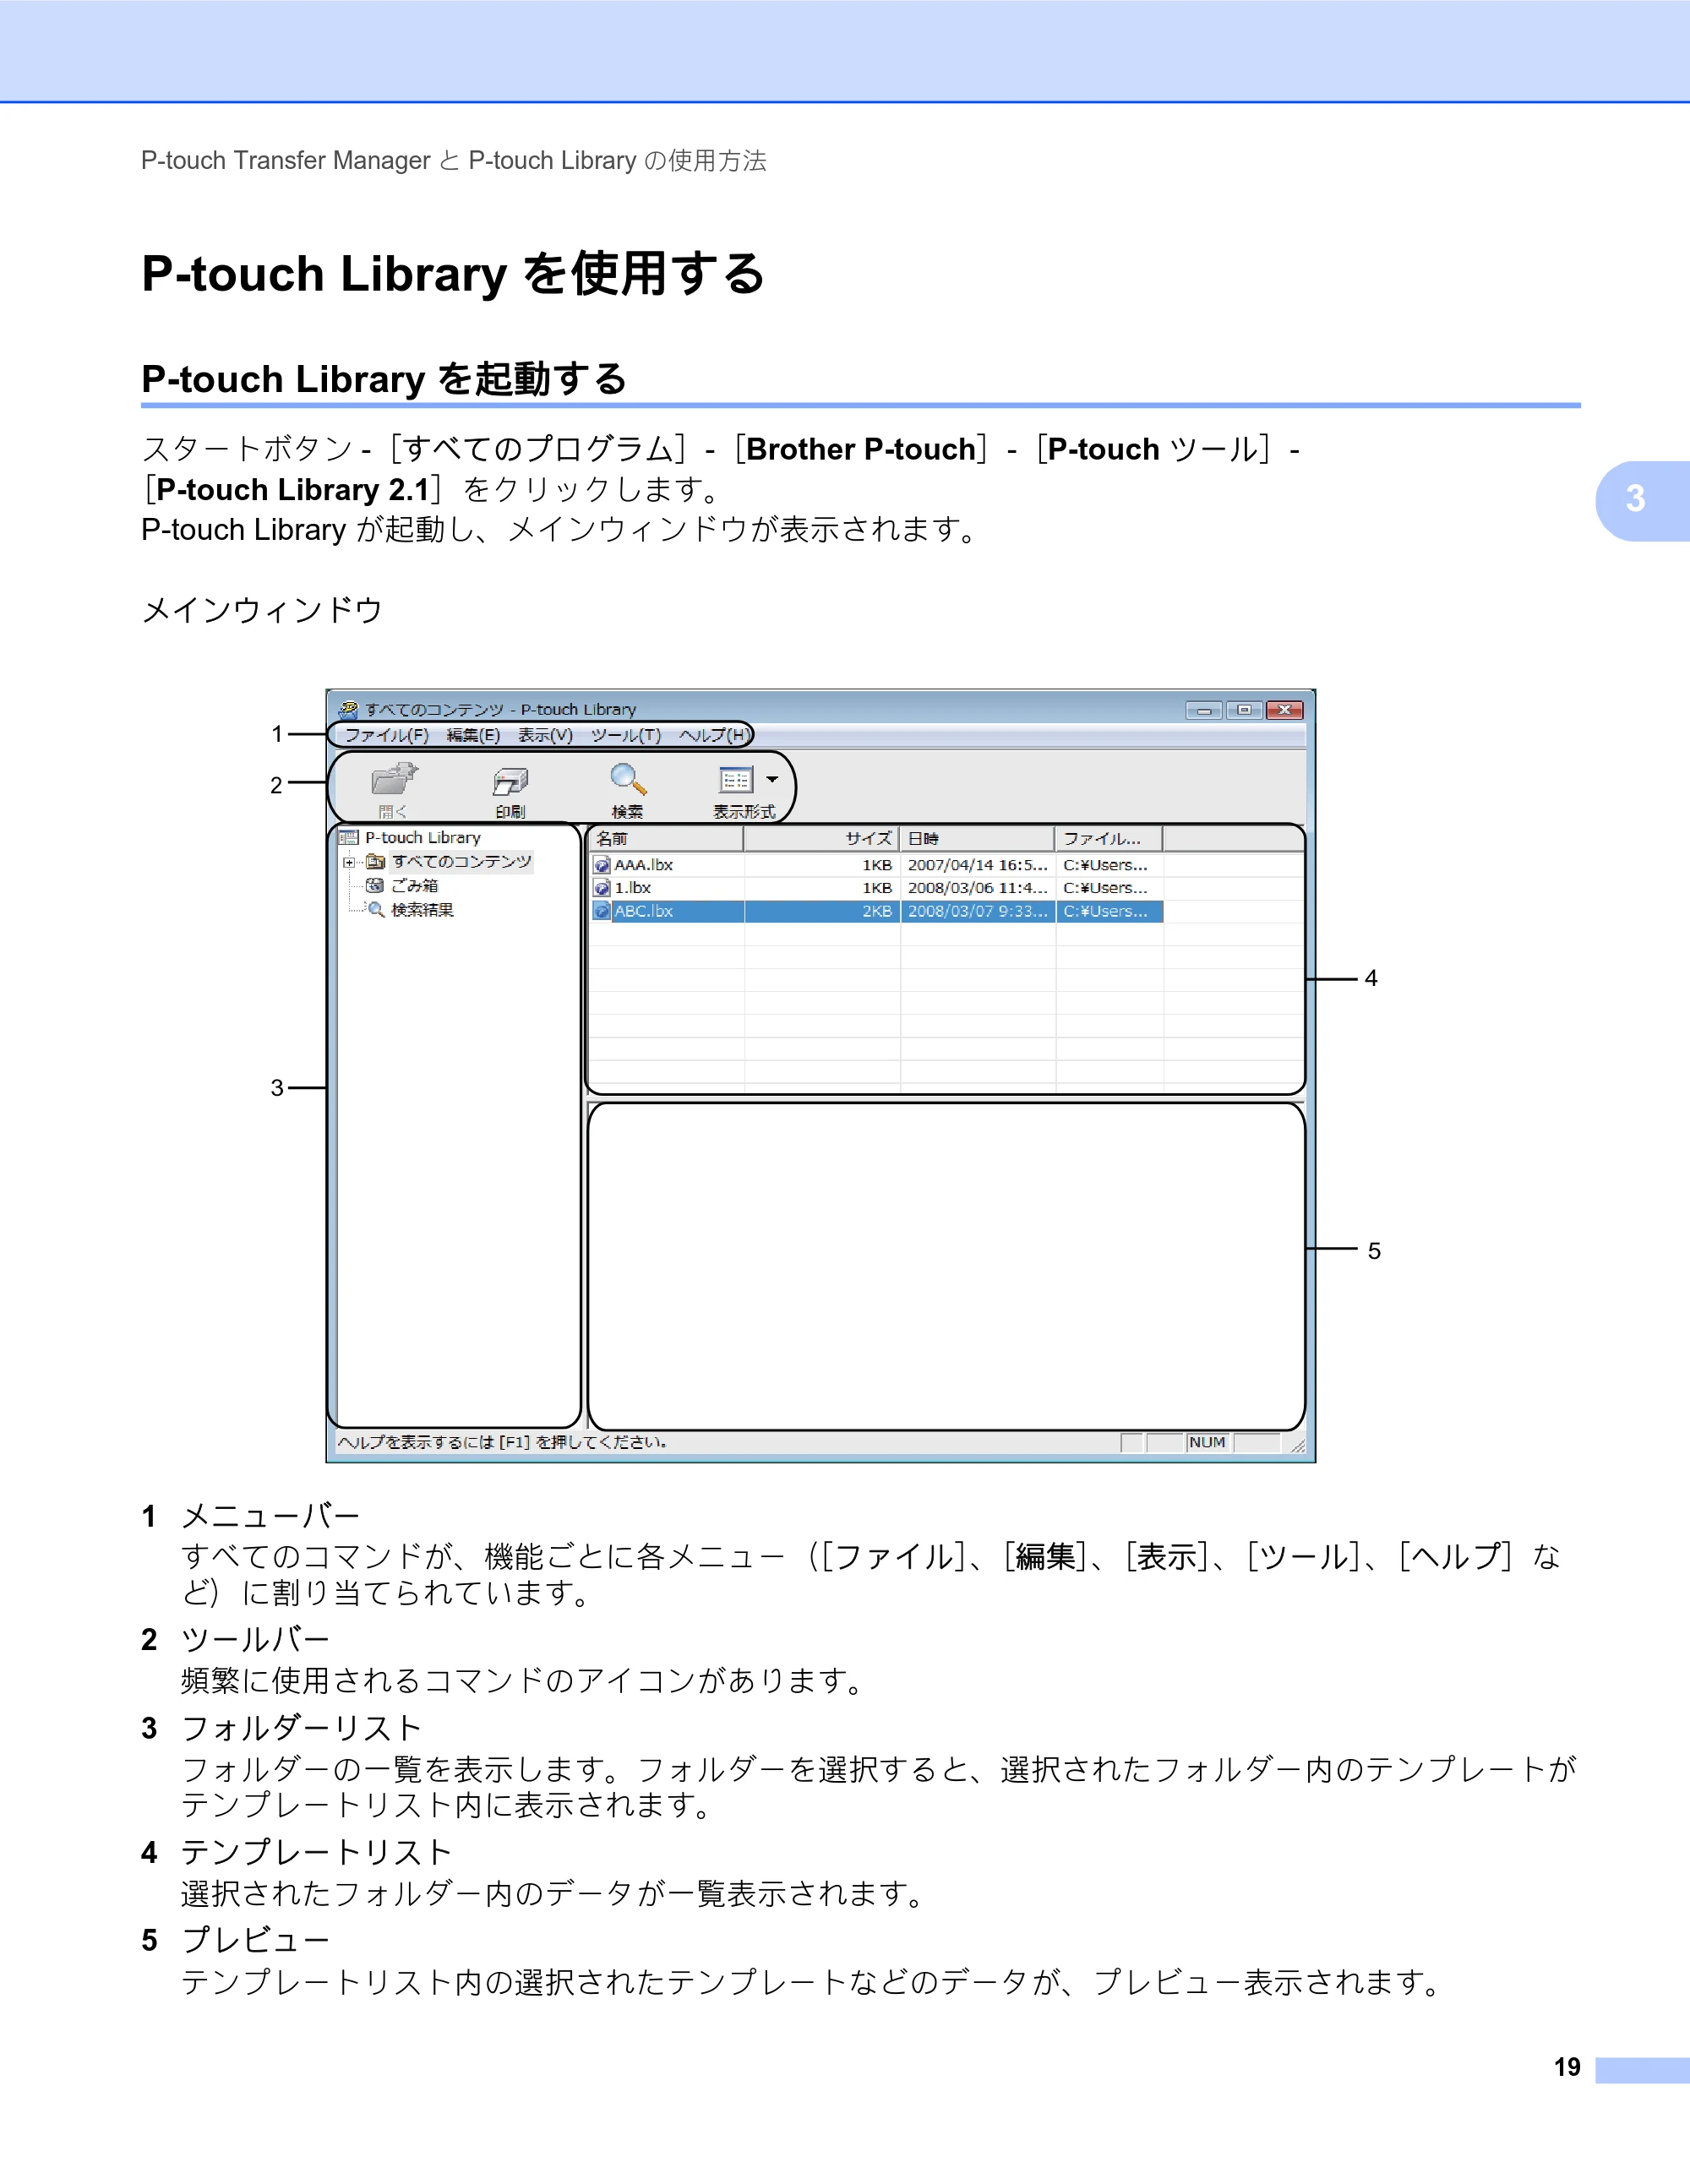
Task: Open the ツール(T) menu
Action: point(626,735)
